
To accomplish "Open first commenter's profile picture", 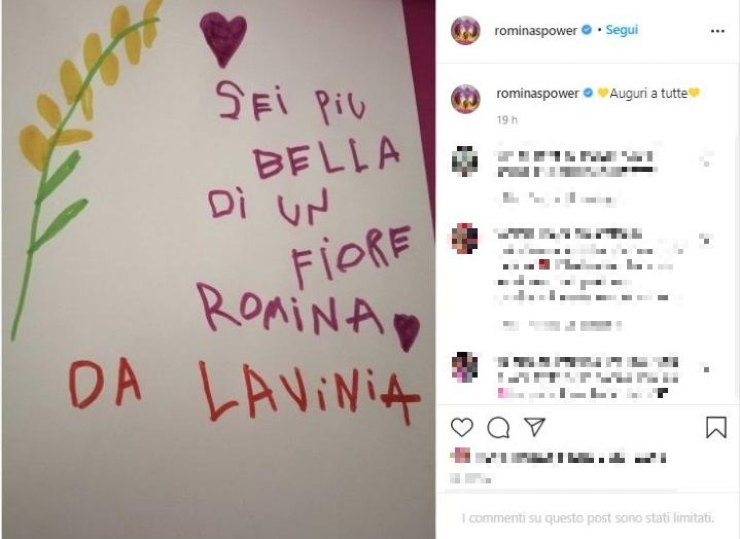I will [x=465, y=161].
